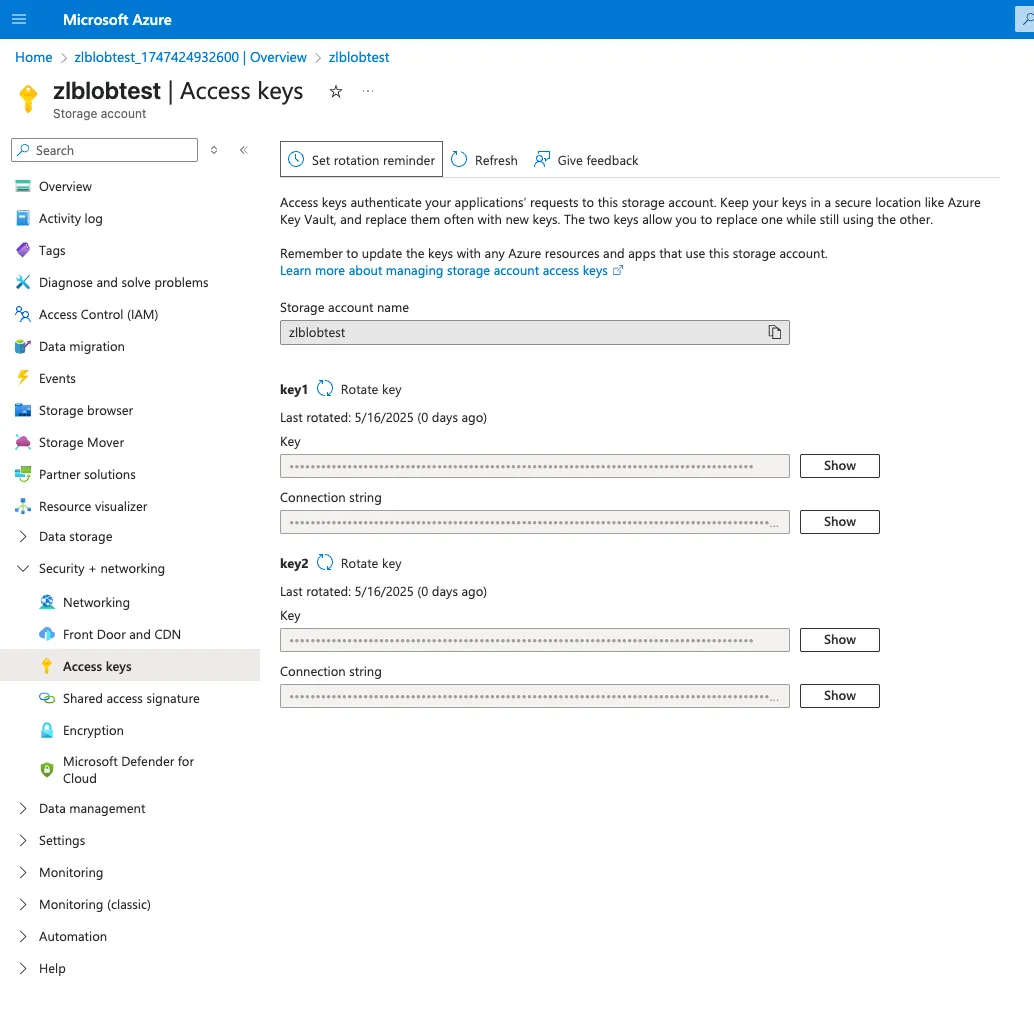Click the key2 Rotate key label
1034x1013 pixels.
371,563
